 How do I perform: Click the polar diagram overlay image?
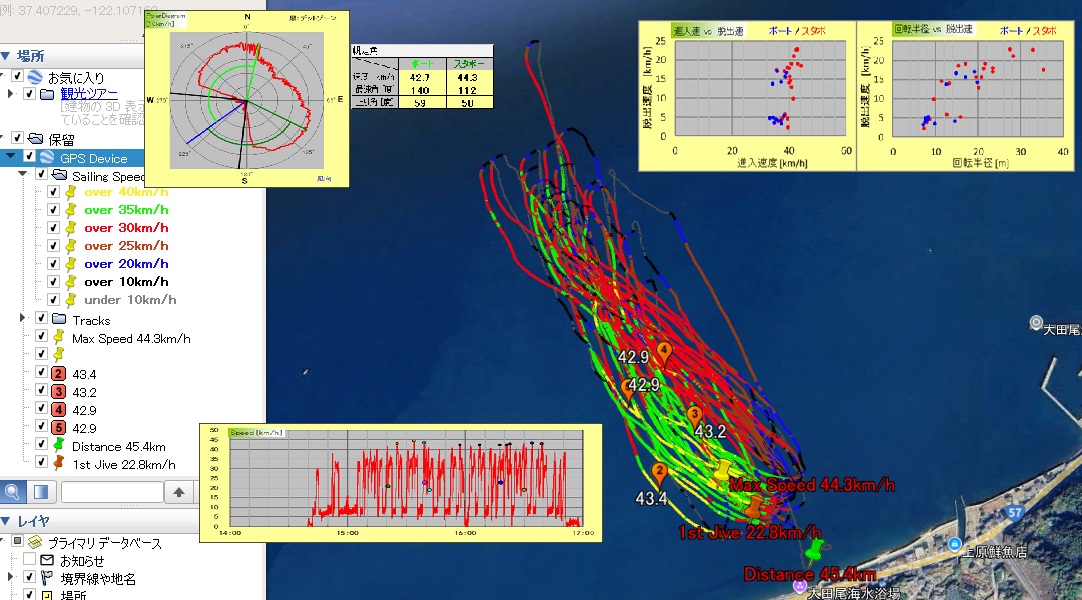(246, 99)
